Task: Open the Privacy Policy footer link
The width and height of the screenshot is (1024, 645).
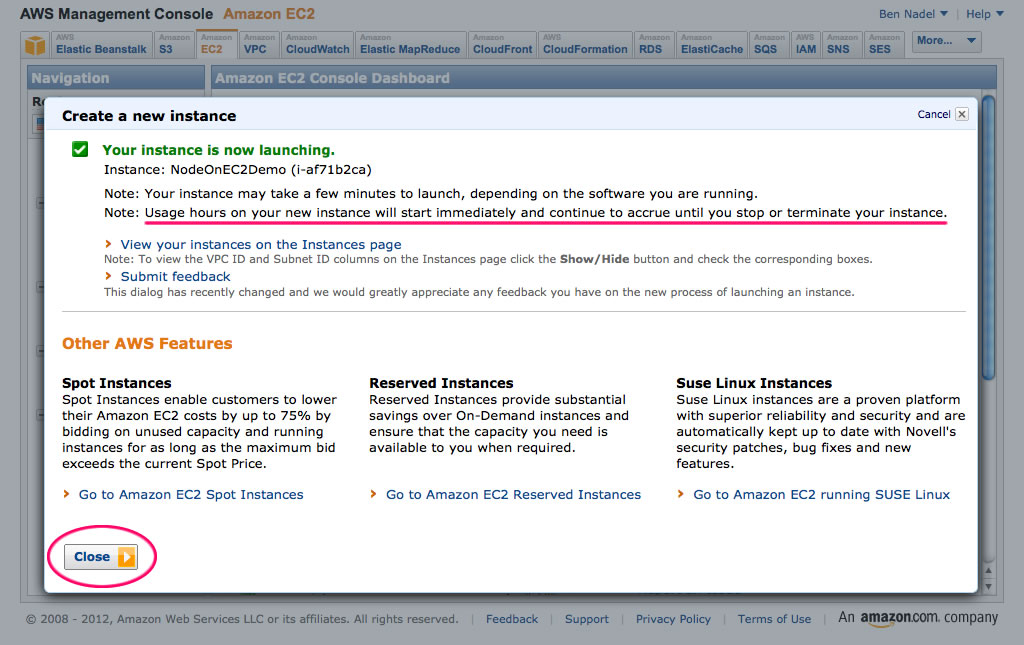Action: (673, 619)
